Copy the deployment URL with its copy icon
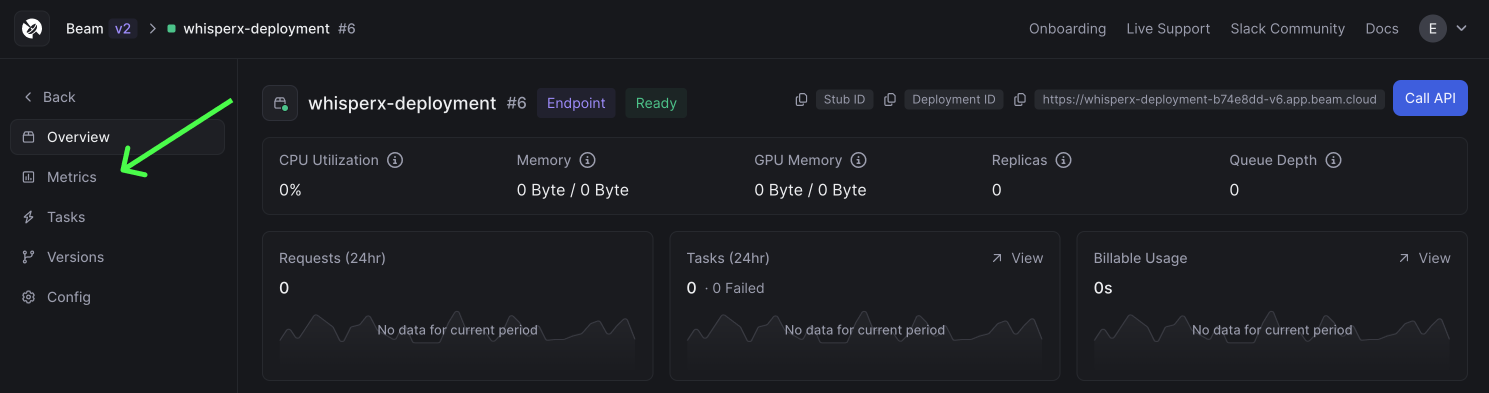Image resolution: width=1489 pixels, height=393 pixels. (1020, 100)
